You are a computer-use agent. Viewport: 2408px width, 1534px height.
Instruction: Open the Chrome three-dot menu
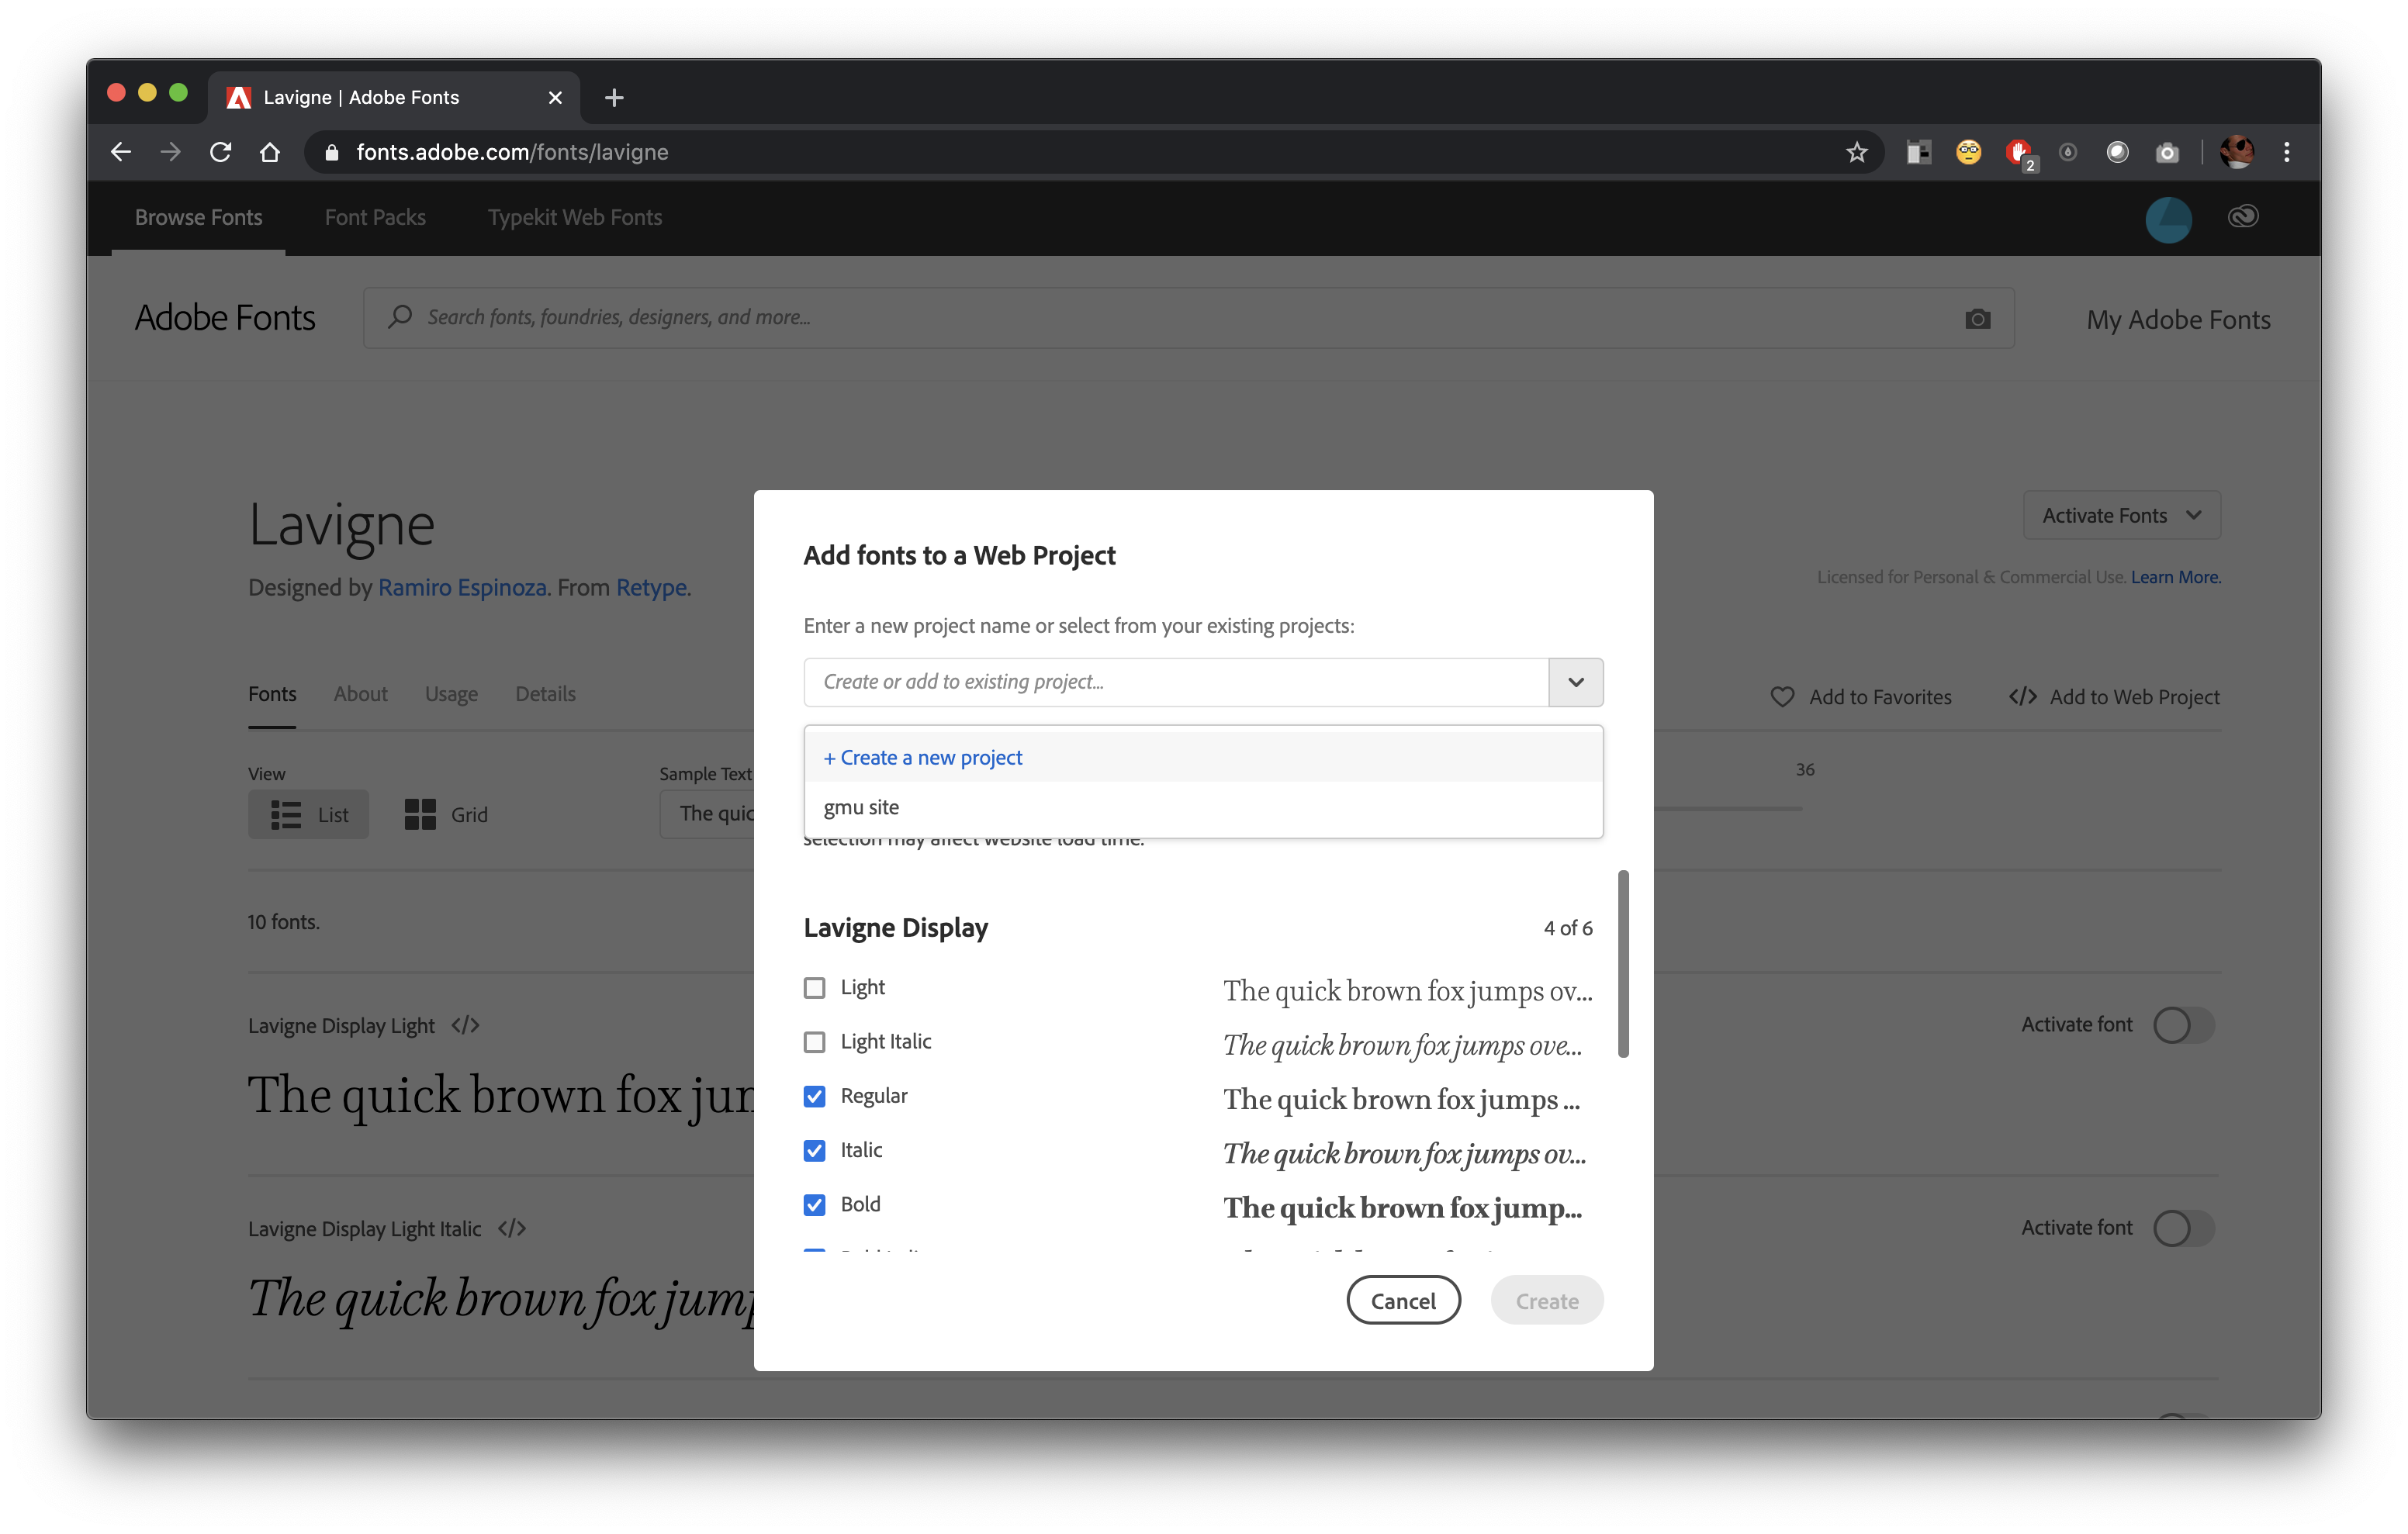[x=2287, y=152]
